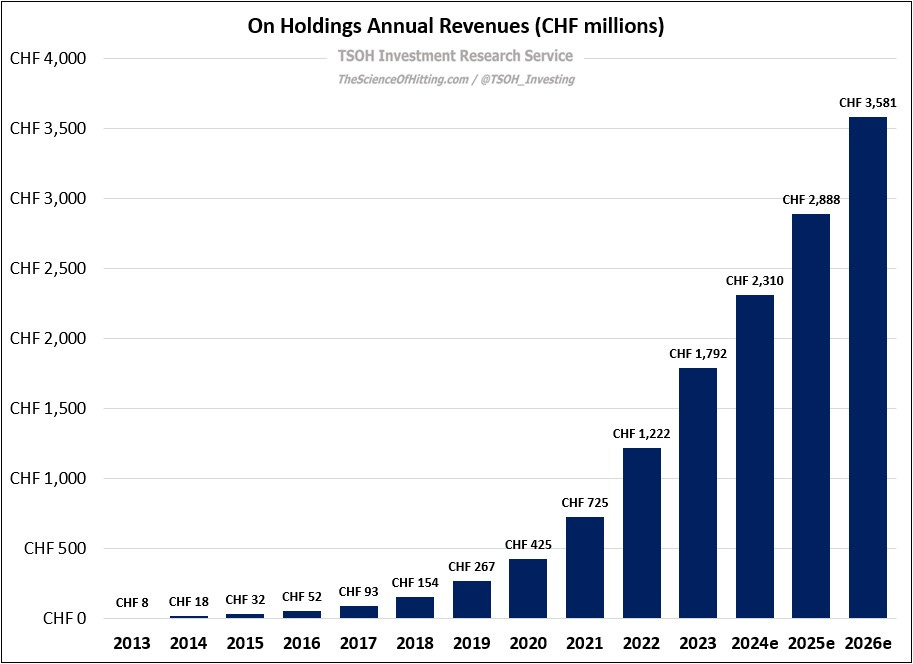Click the CHF 1,792 data label
This screenshot has height=664, width=913.
[x=698, y=354]
